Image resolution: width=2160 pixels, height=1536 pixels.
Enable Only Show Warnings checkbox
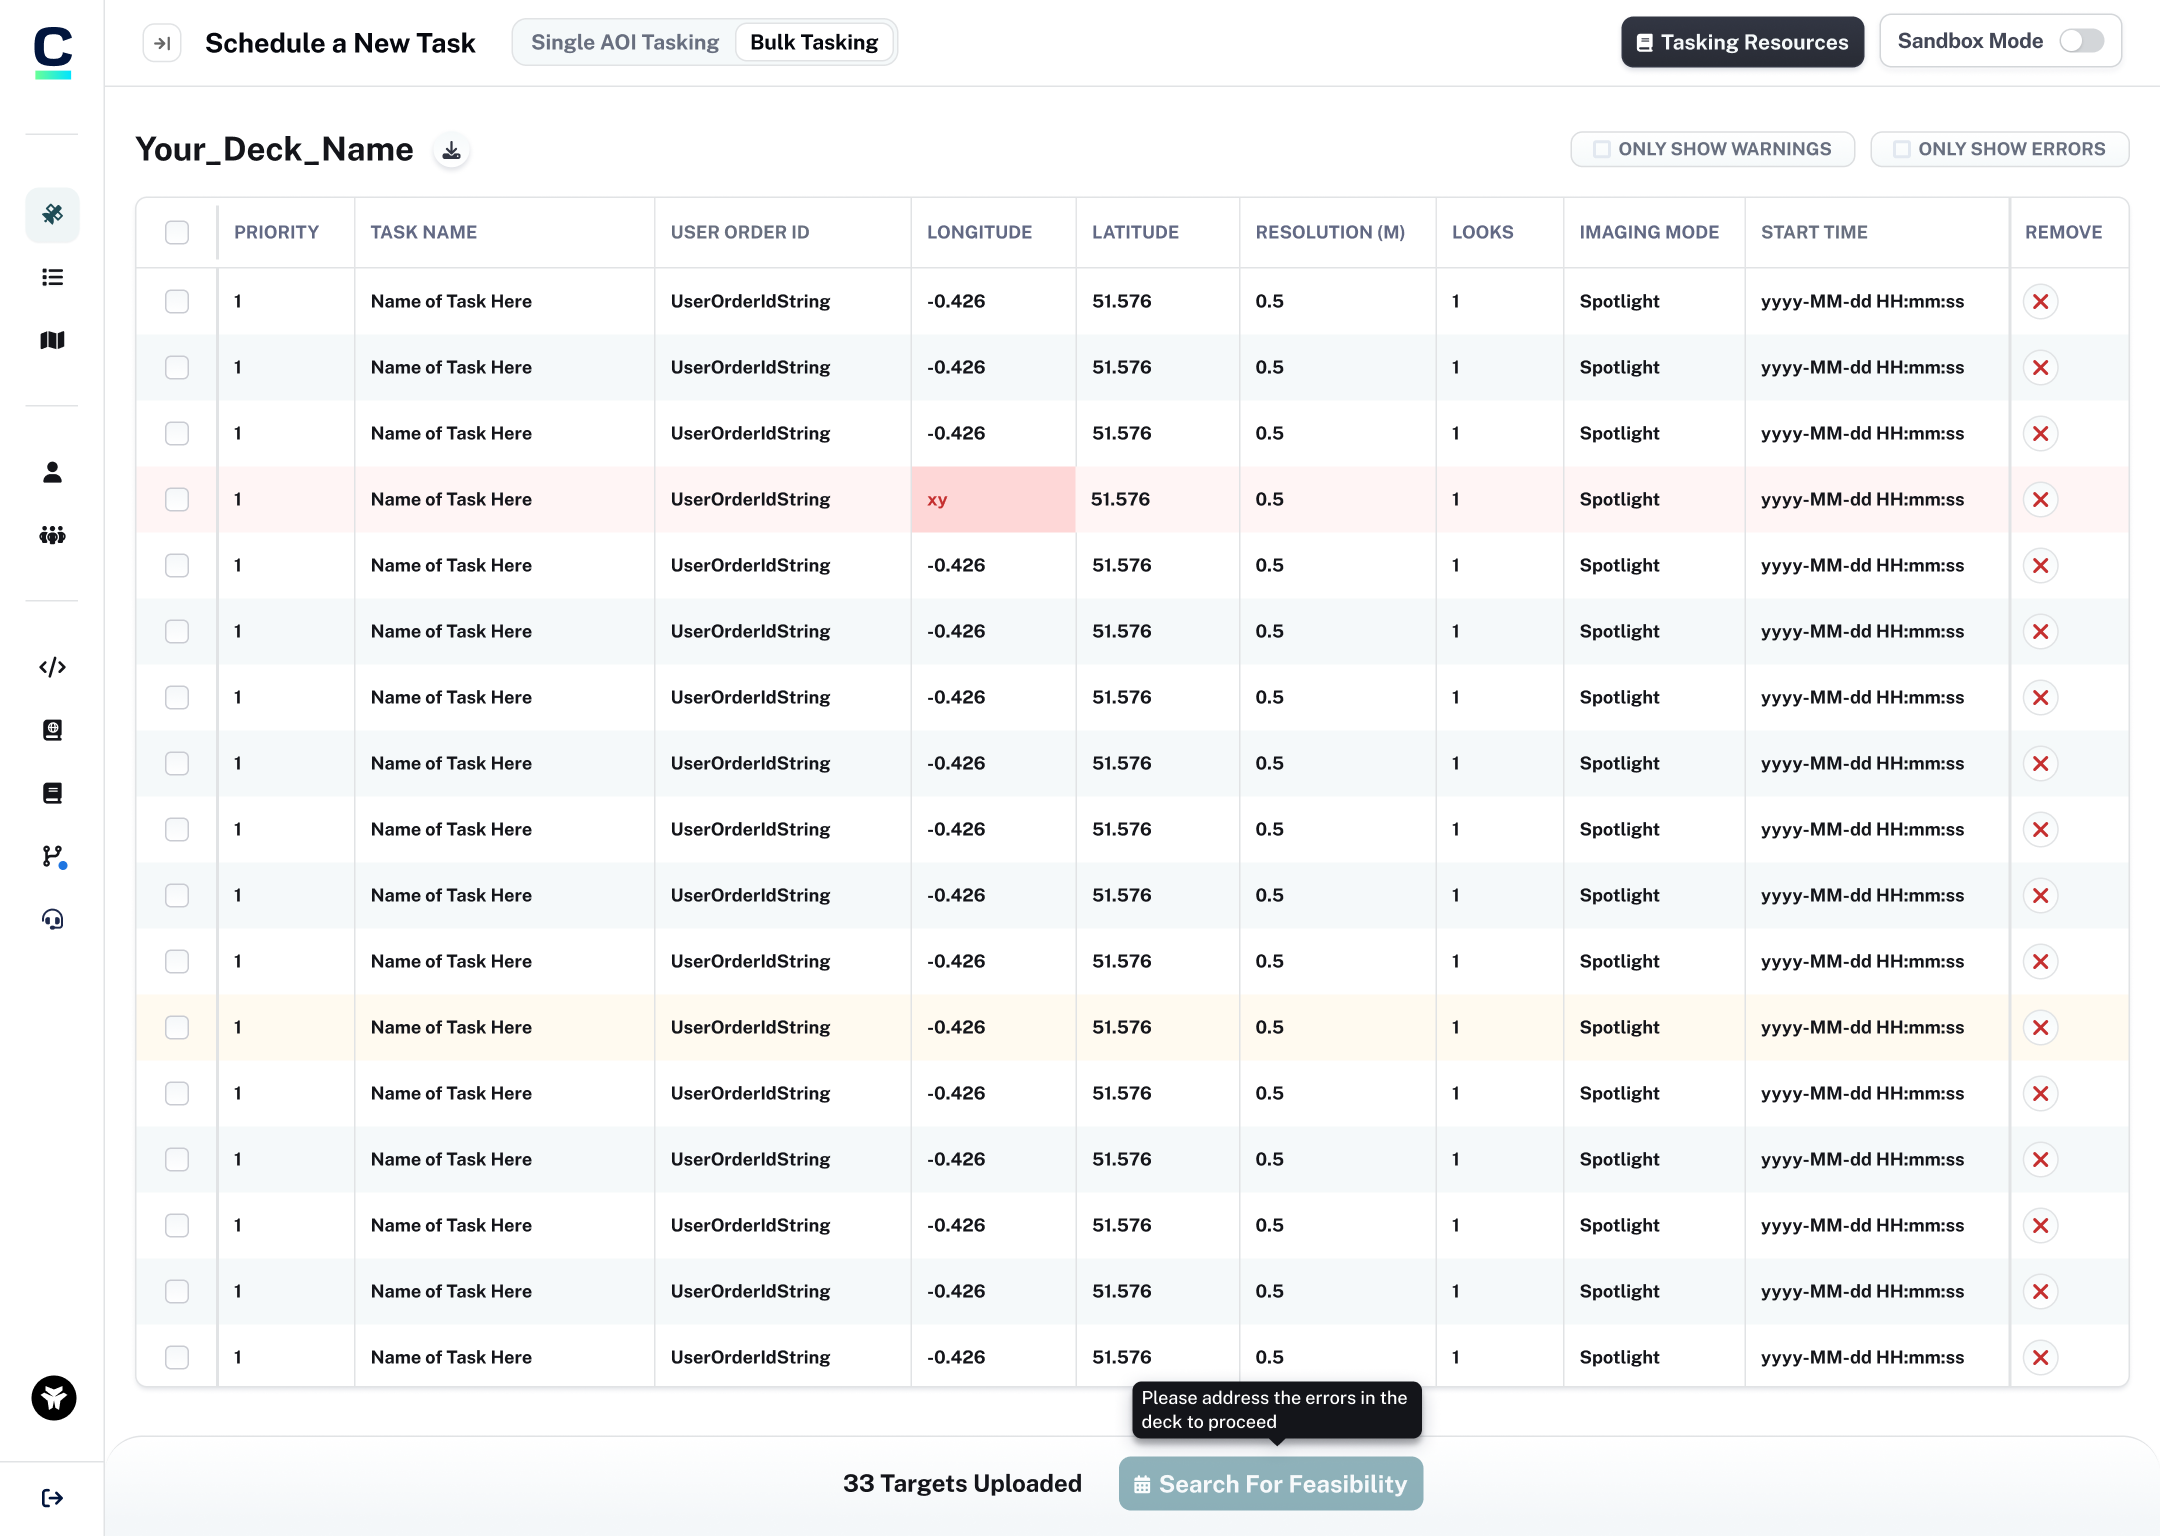coord(1602,149)
